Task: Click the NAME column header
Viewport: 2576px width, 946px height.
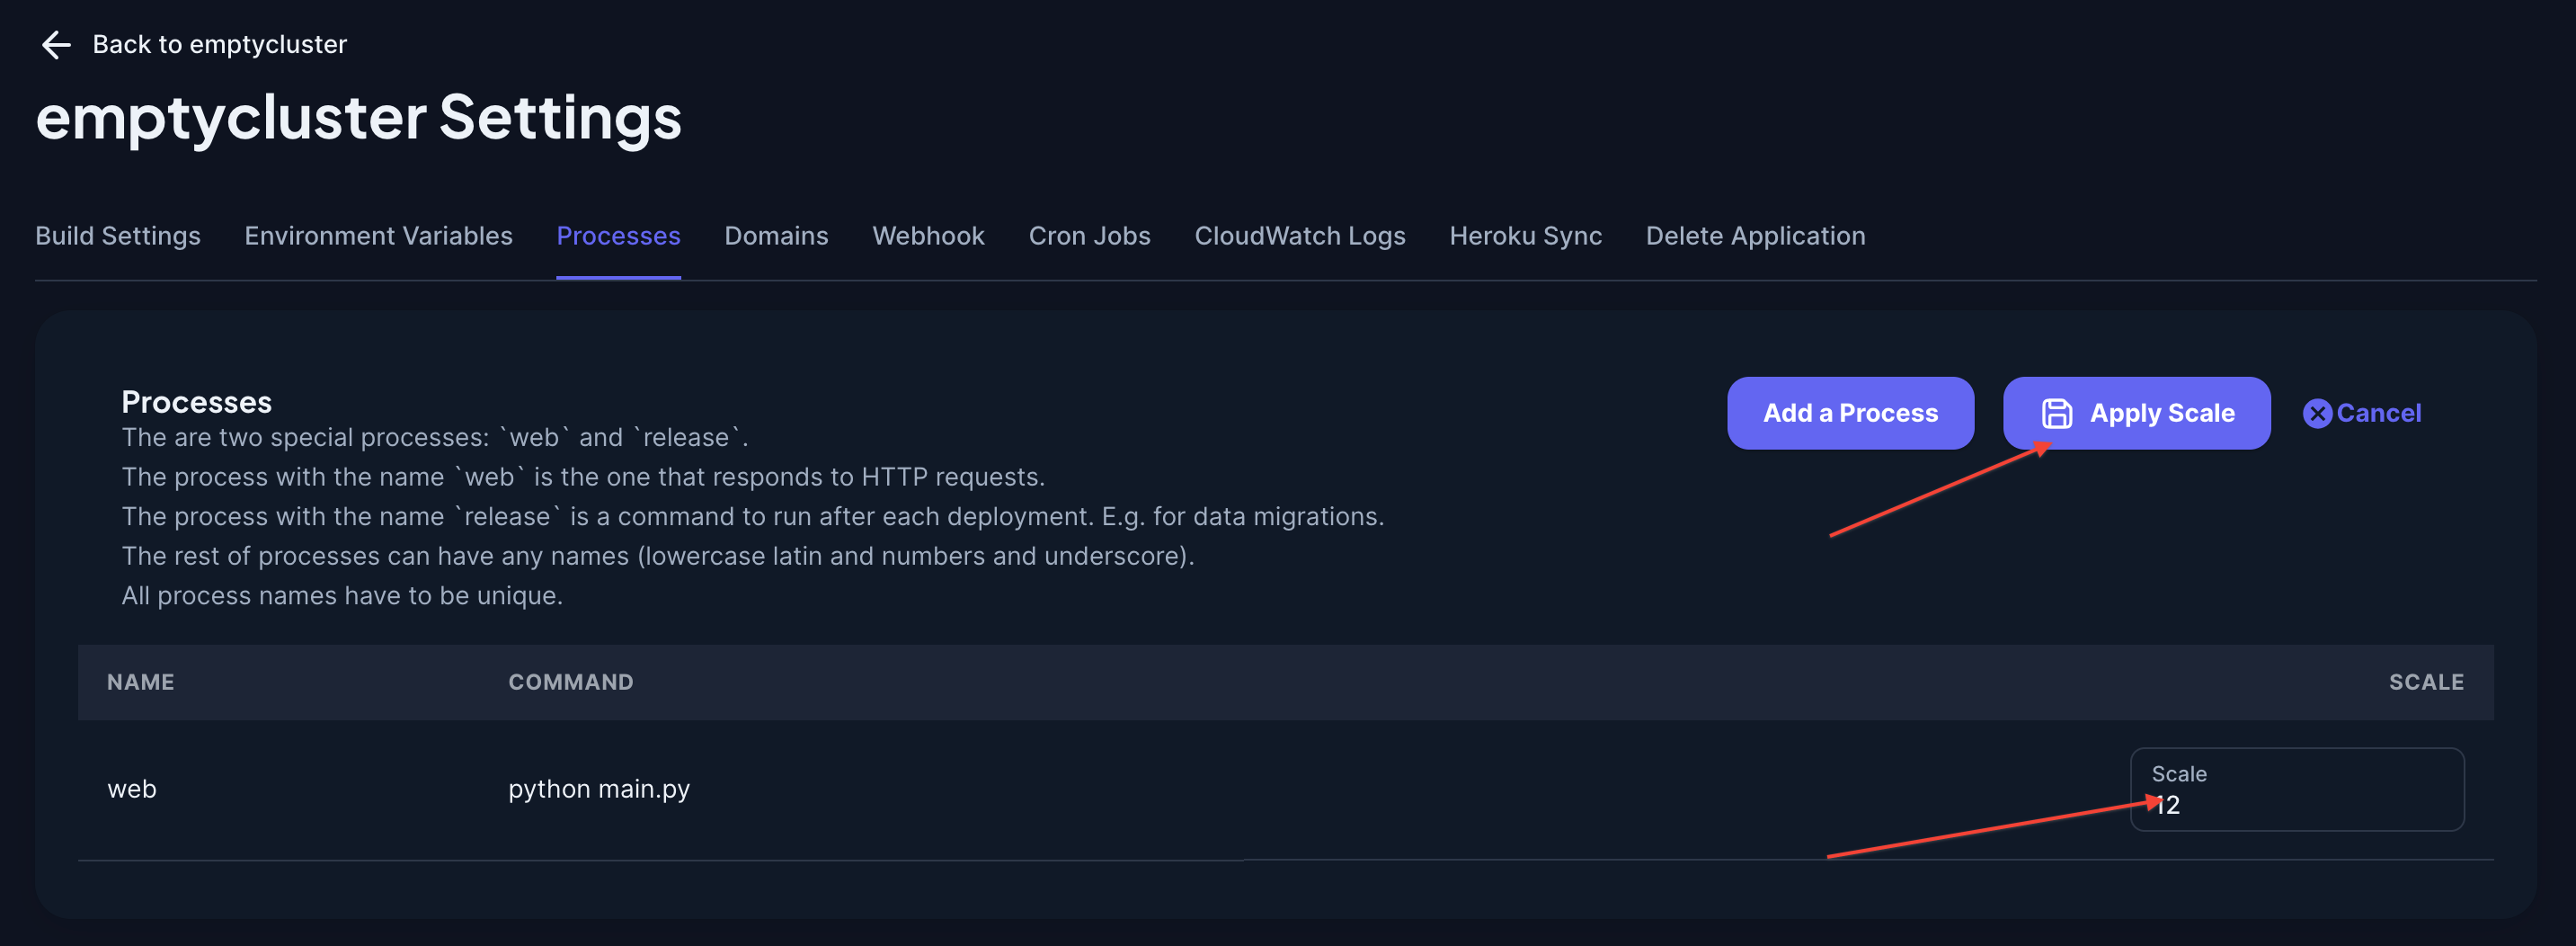Action: (x=141, y=682)
